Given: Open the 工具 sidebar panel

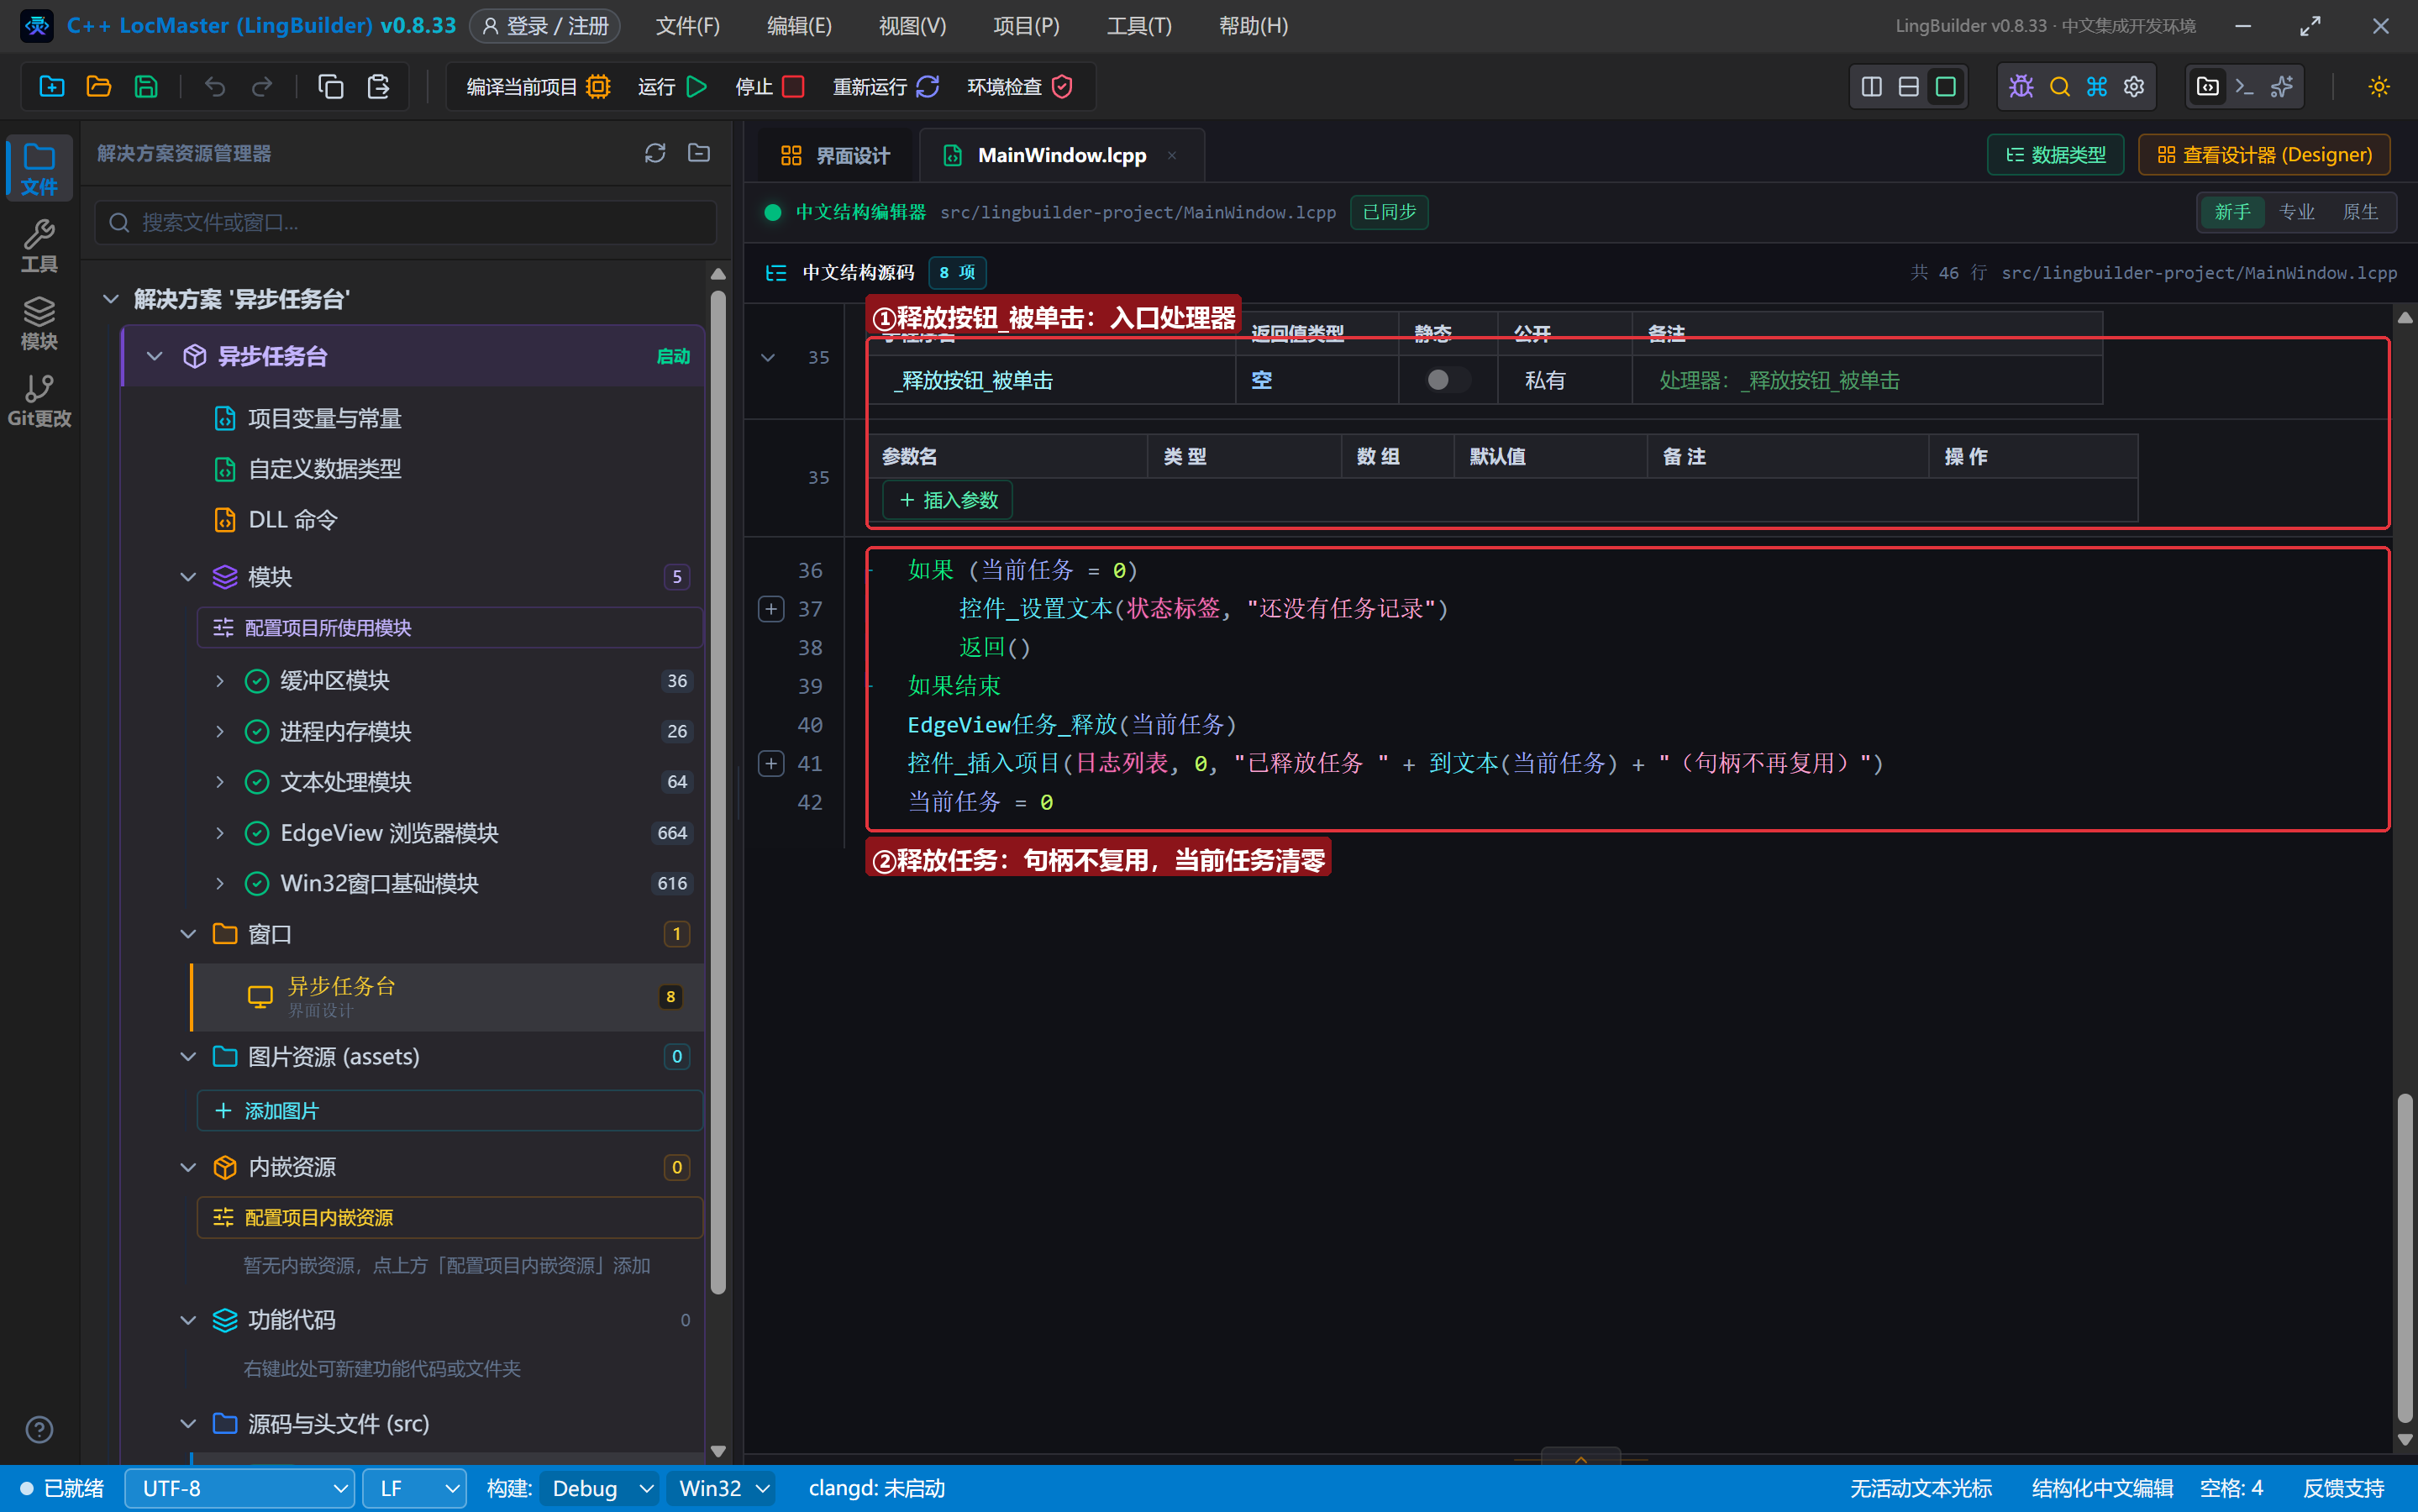Looking at the screenshot, I should (x=39, y=245).
